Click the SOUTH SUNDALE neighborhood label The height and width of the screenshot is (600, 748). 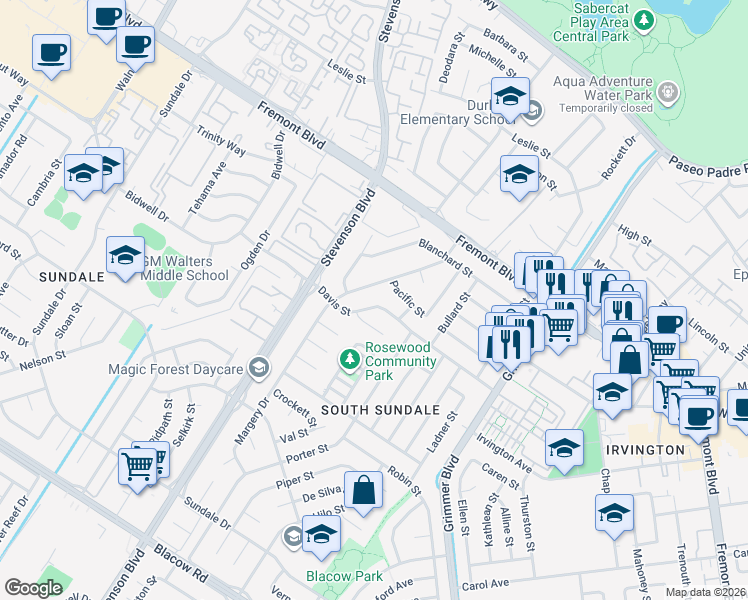pyautogui.click(x=381, y=410)
